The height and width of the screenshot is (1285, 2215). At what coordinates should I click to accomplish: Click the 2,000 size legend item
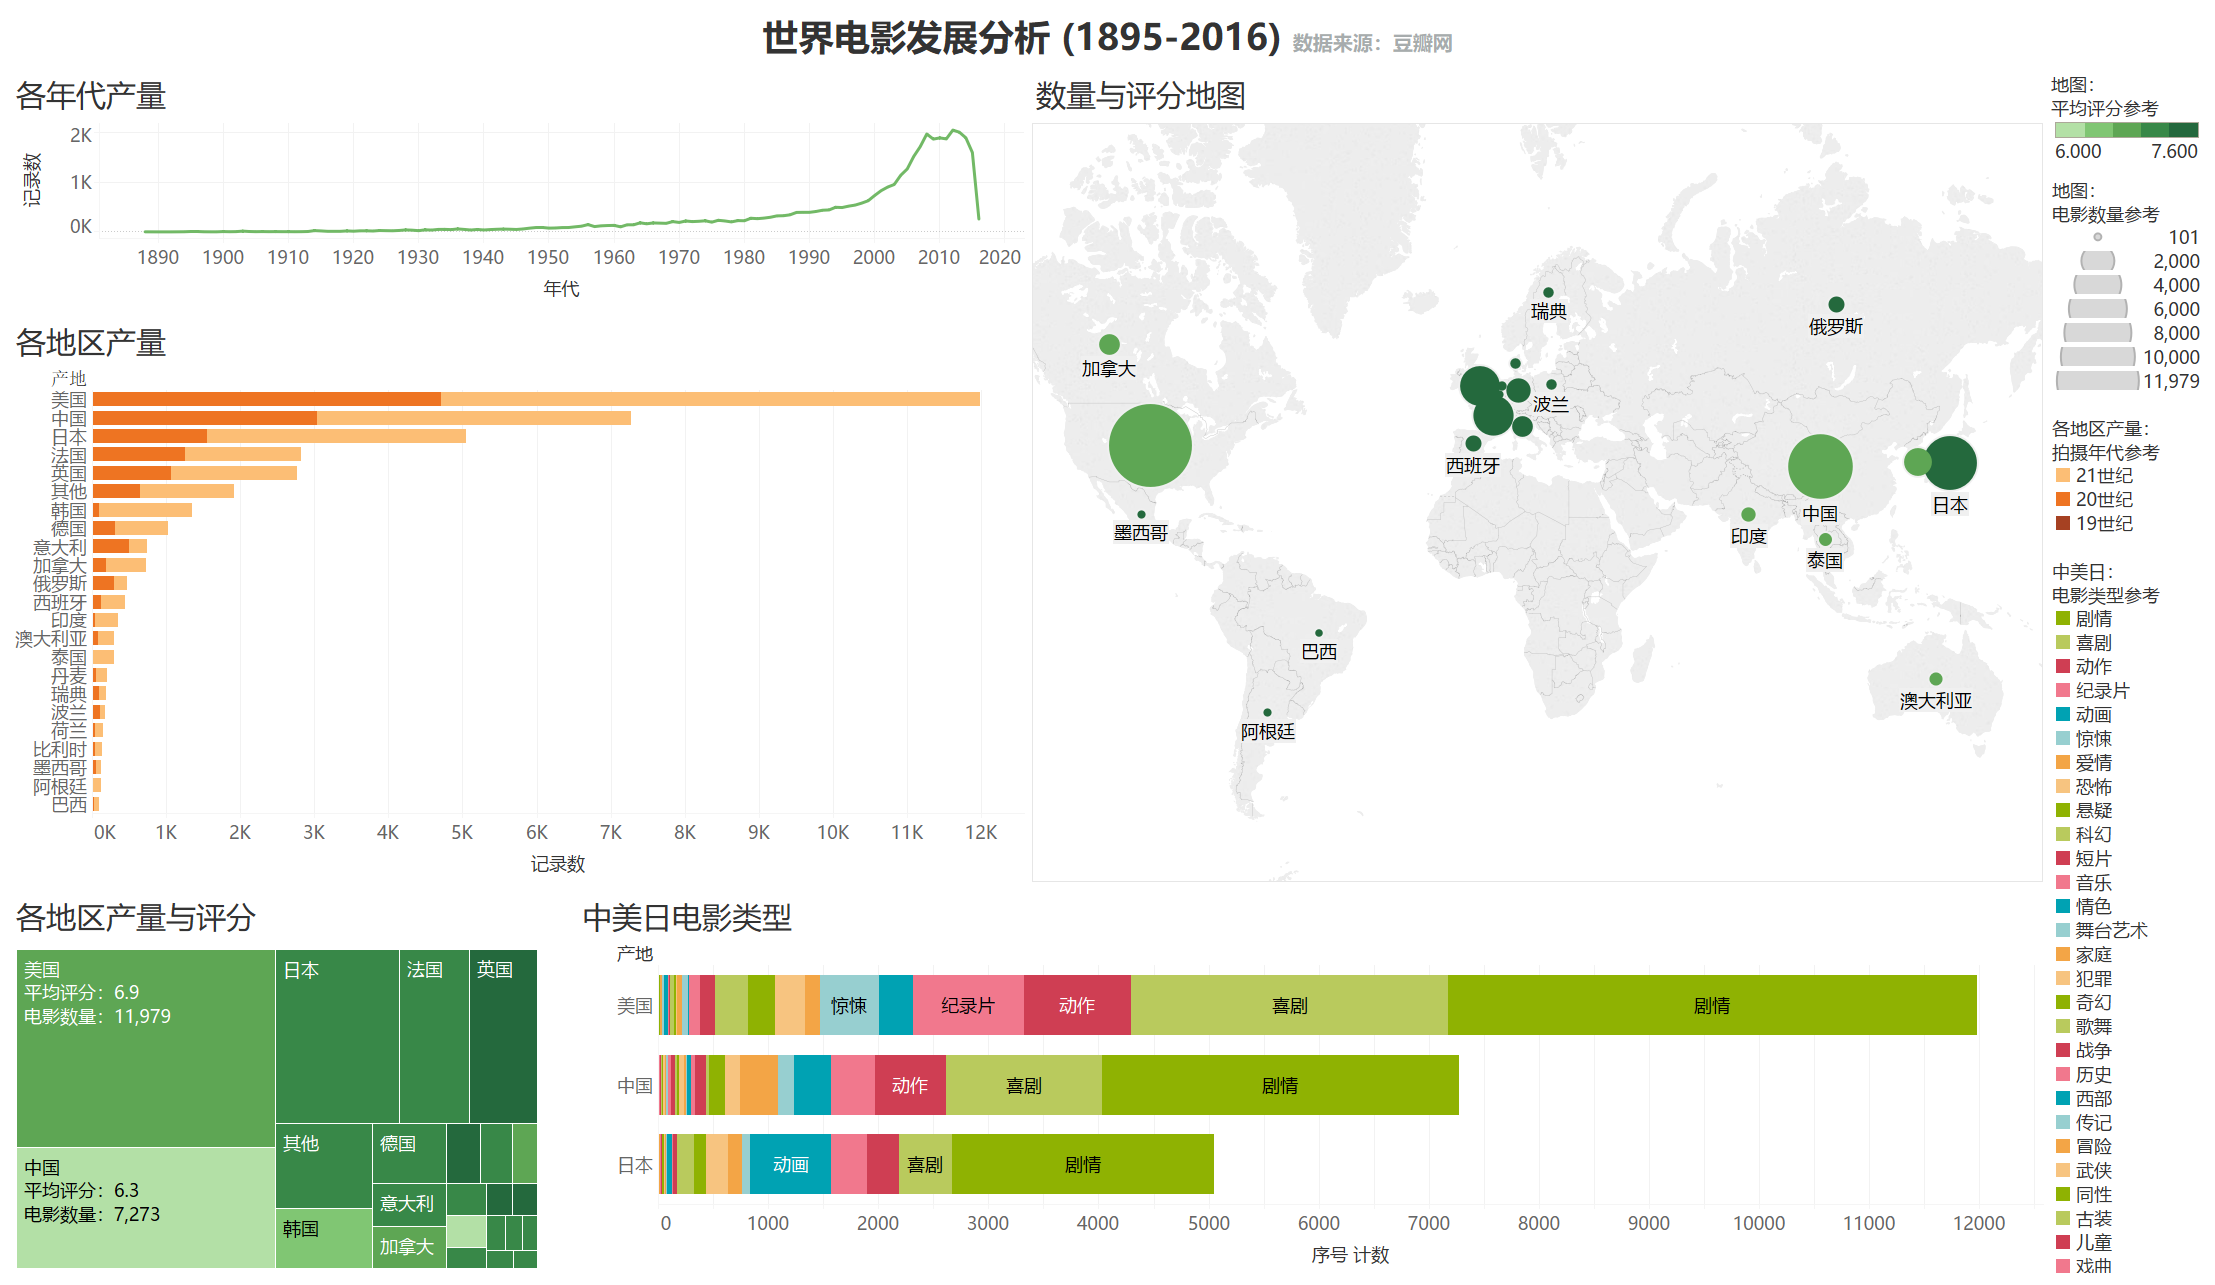point(2139,261)
